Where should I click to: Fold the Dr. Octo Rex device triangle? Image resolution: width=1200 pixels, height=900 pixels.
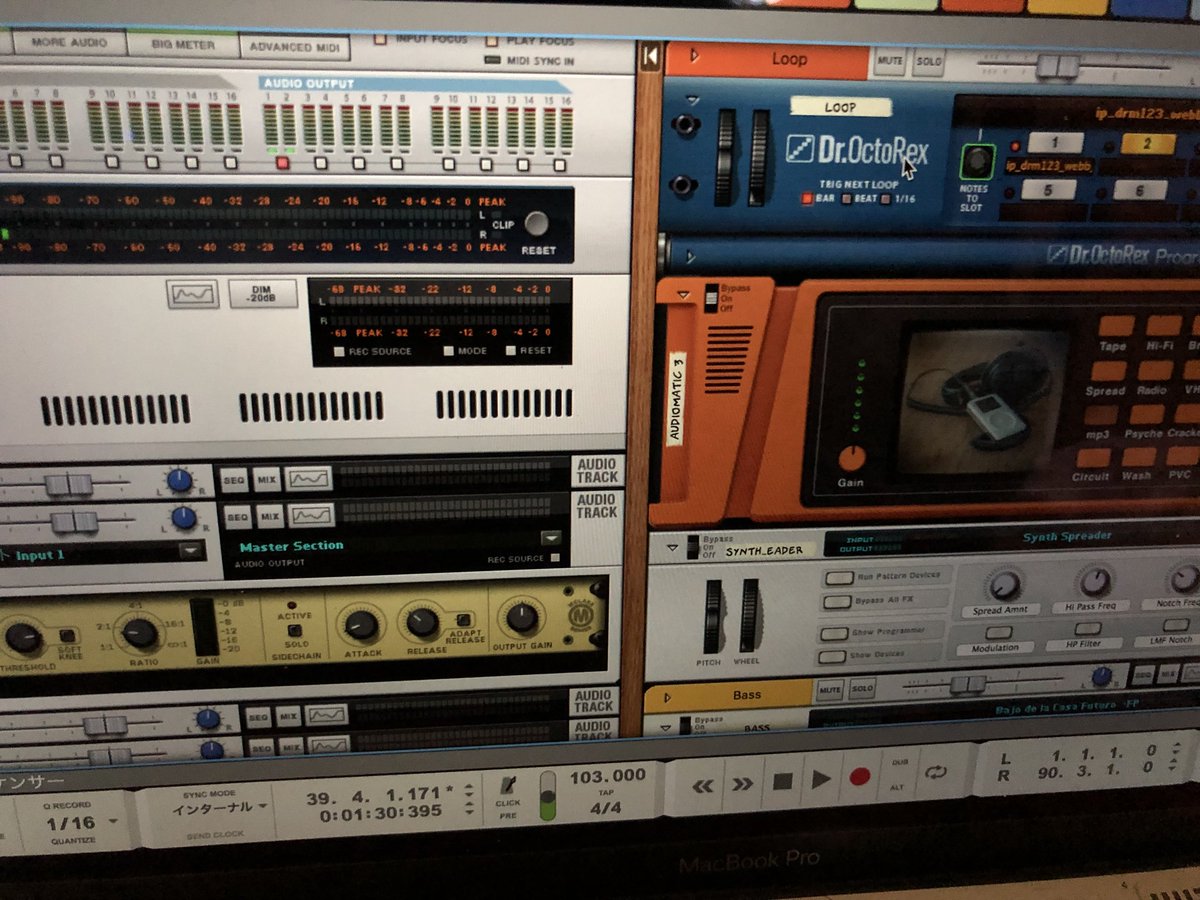[x=695, y=99]
